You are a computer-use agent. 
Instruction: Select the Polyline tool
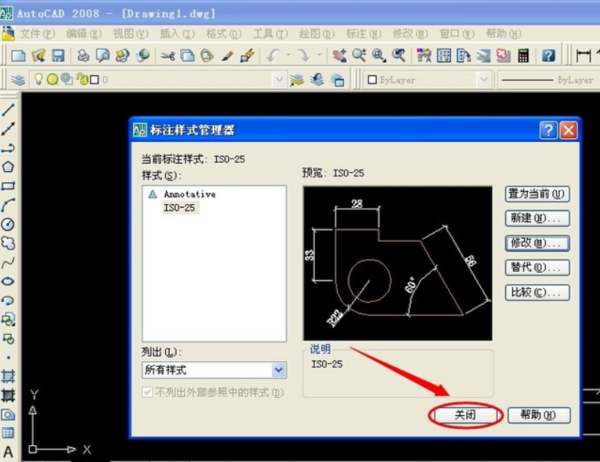tap(8, 148)
